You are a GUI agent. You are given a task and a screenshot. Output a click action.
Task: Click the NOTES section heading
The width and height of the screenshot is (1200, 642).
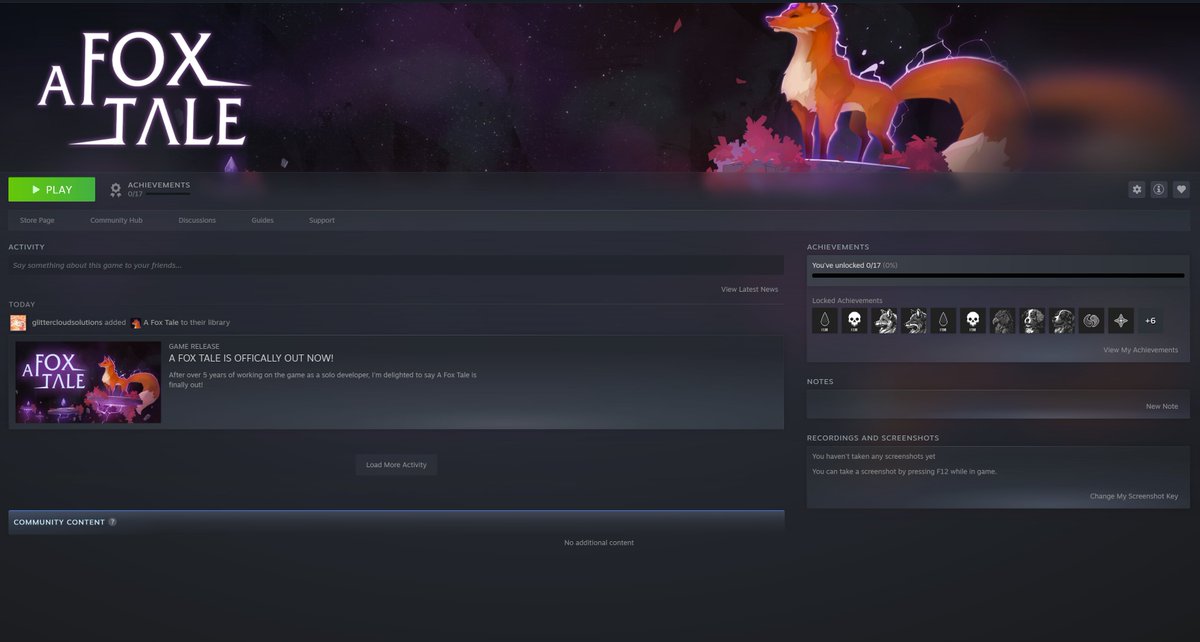[820, 382]
